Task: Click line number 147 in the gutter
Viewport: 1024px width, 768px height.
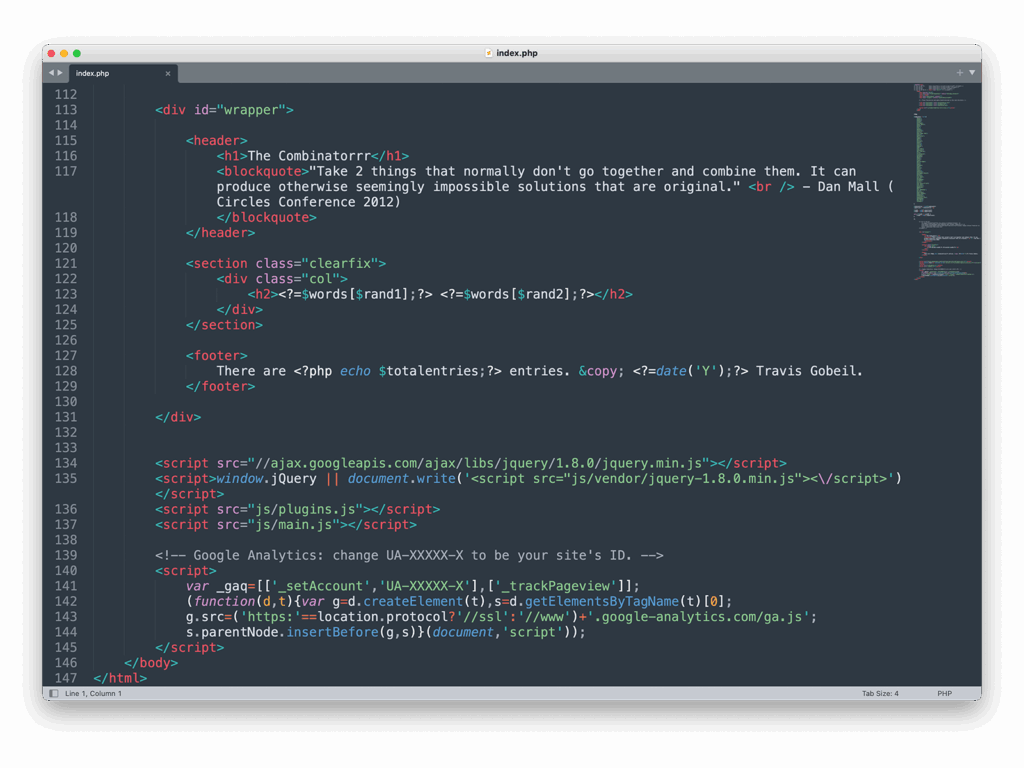Action: 66,678
